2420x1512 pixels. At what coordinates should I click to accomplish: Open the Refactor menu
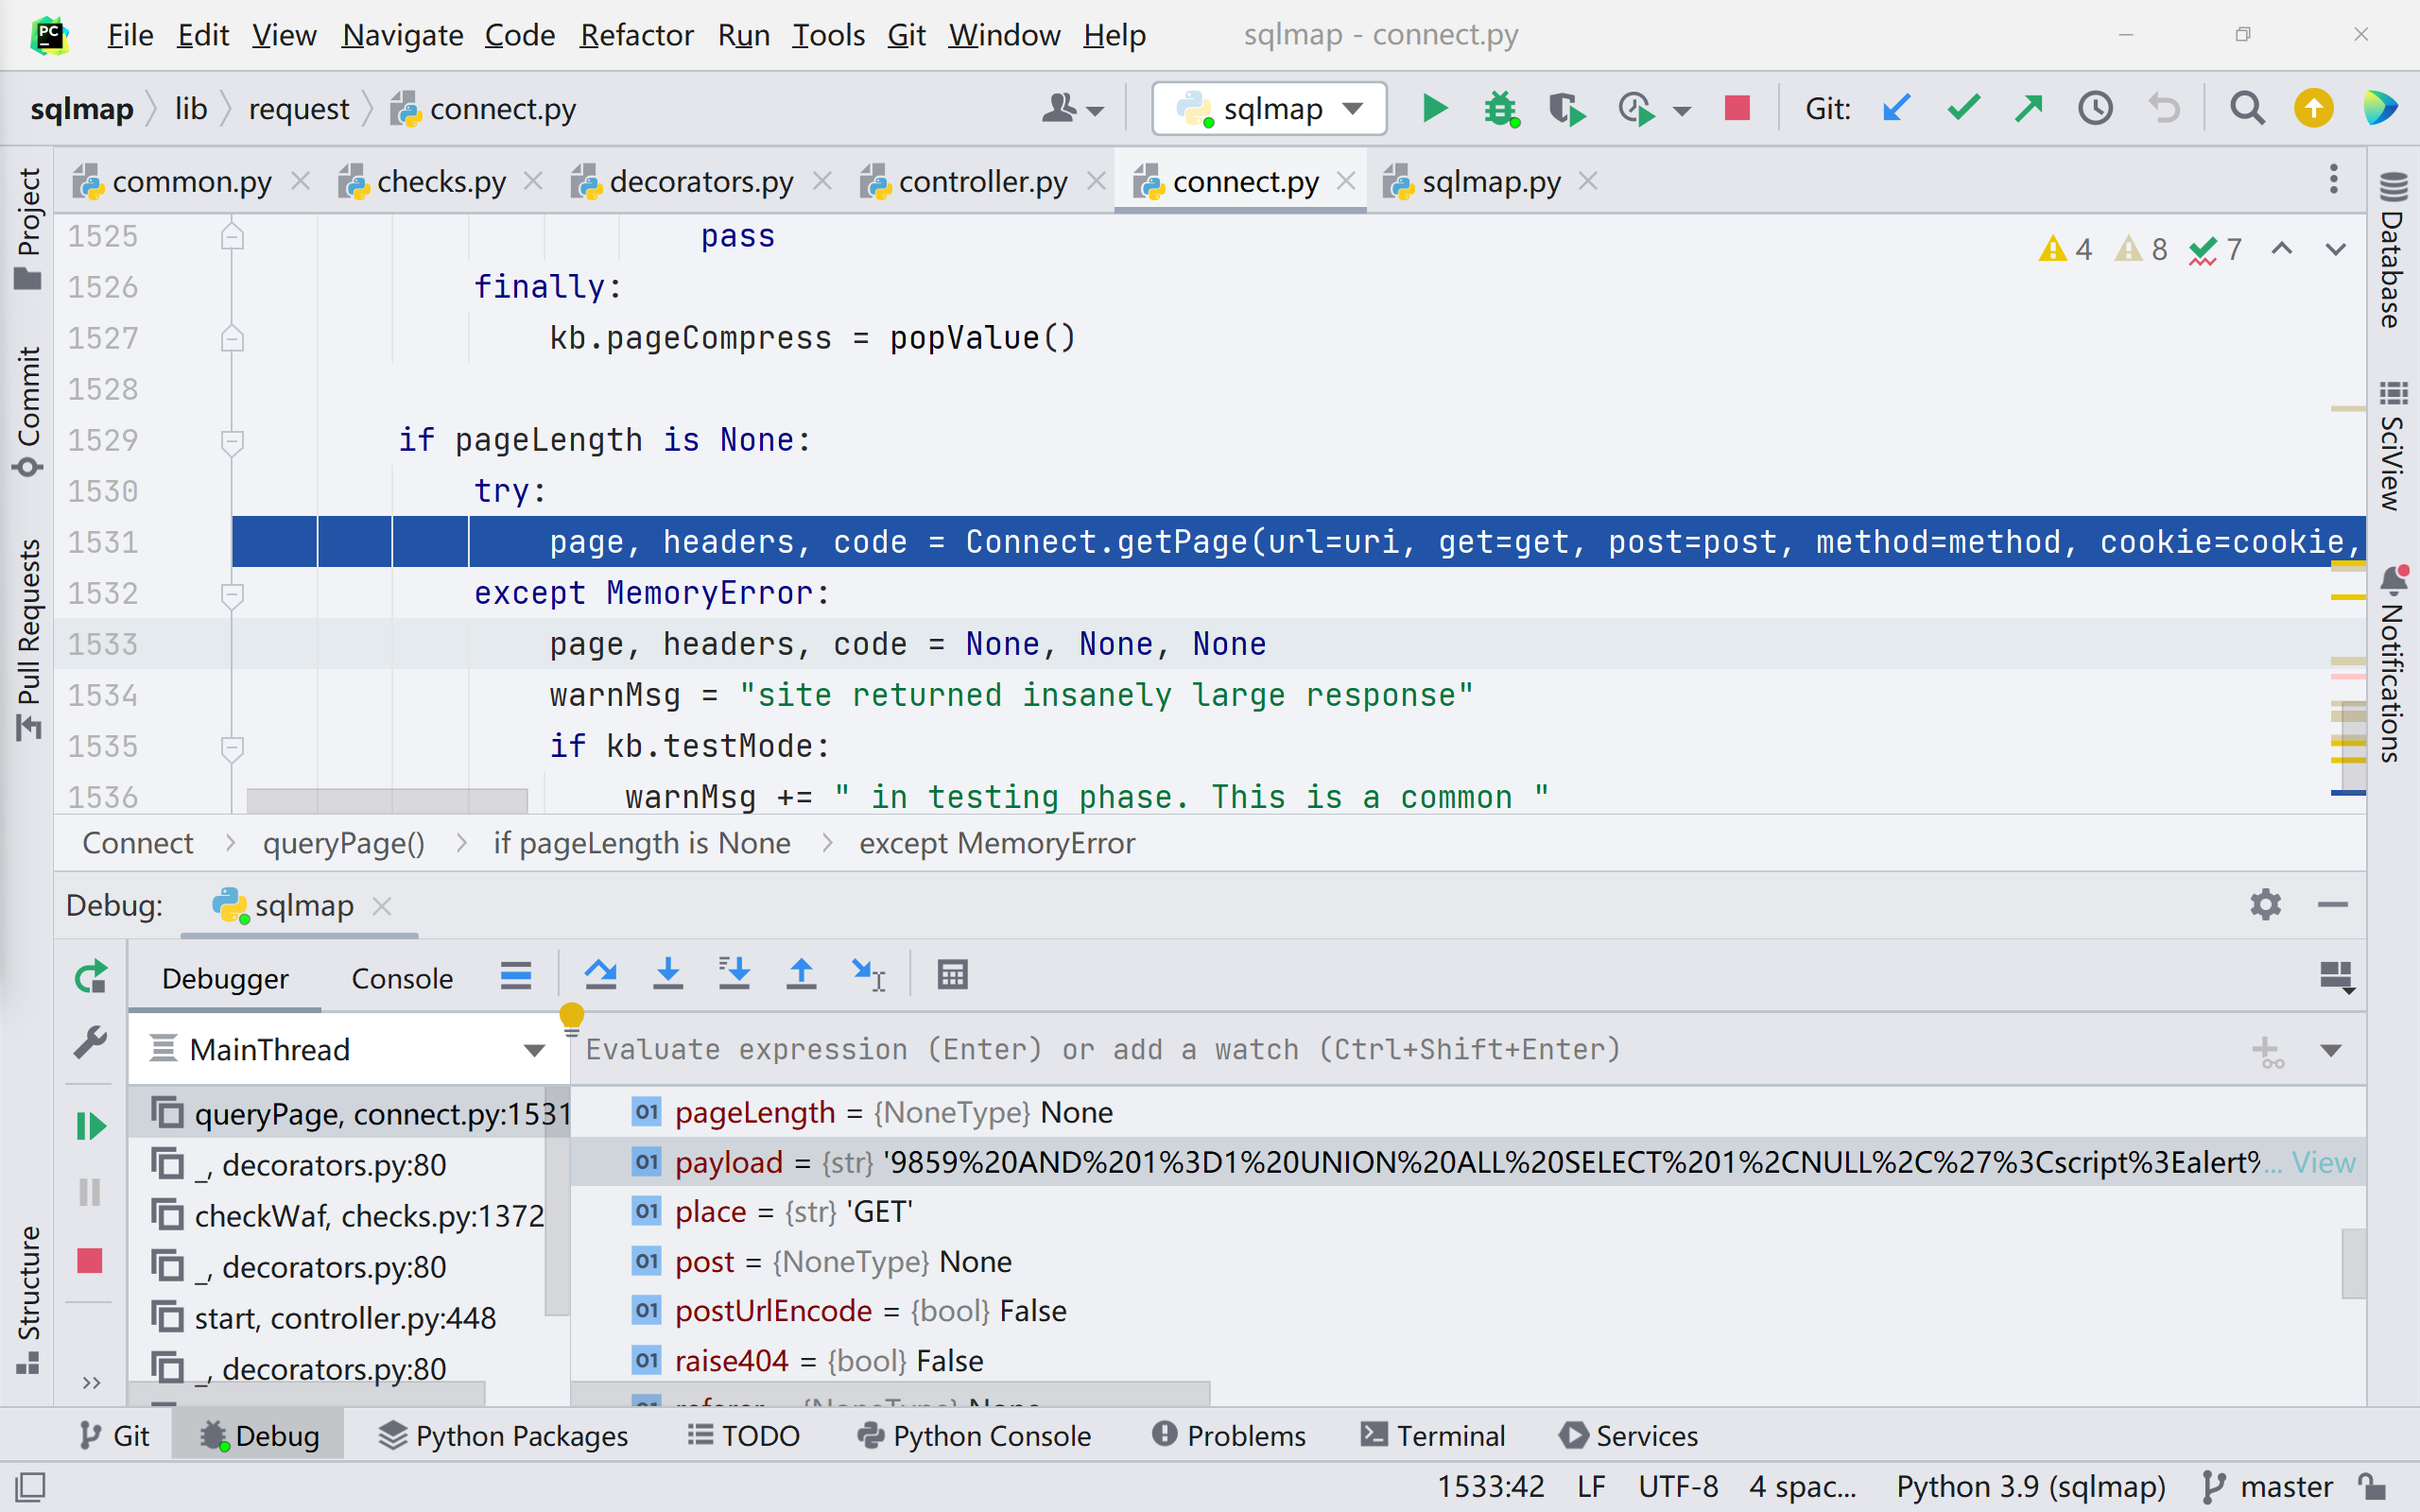point(637,35)
